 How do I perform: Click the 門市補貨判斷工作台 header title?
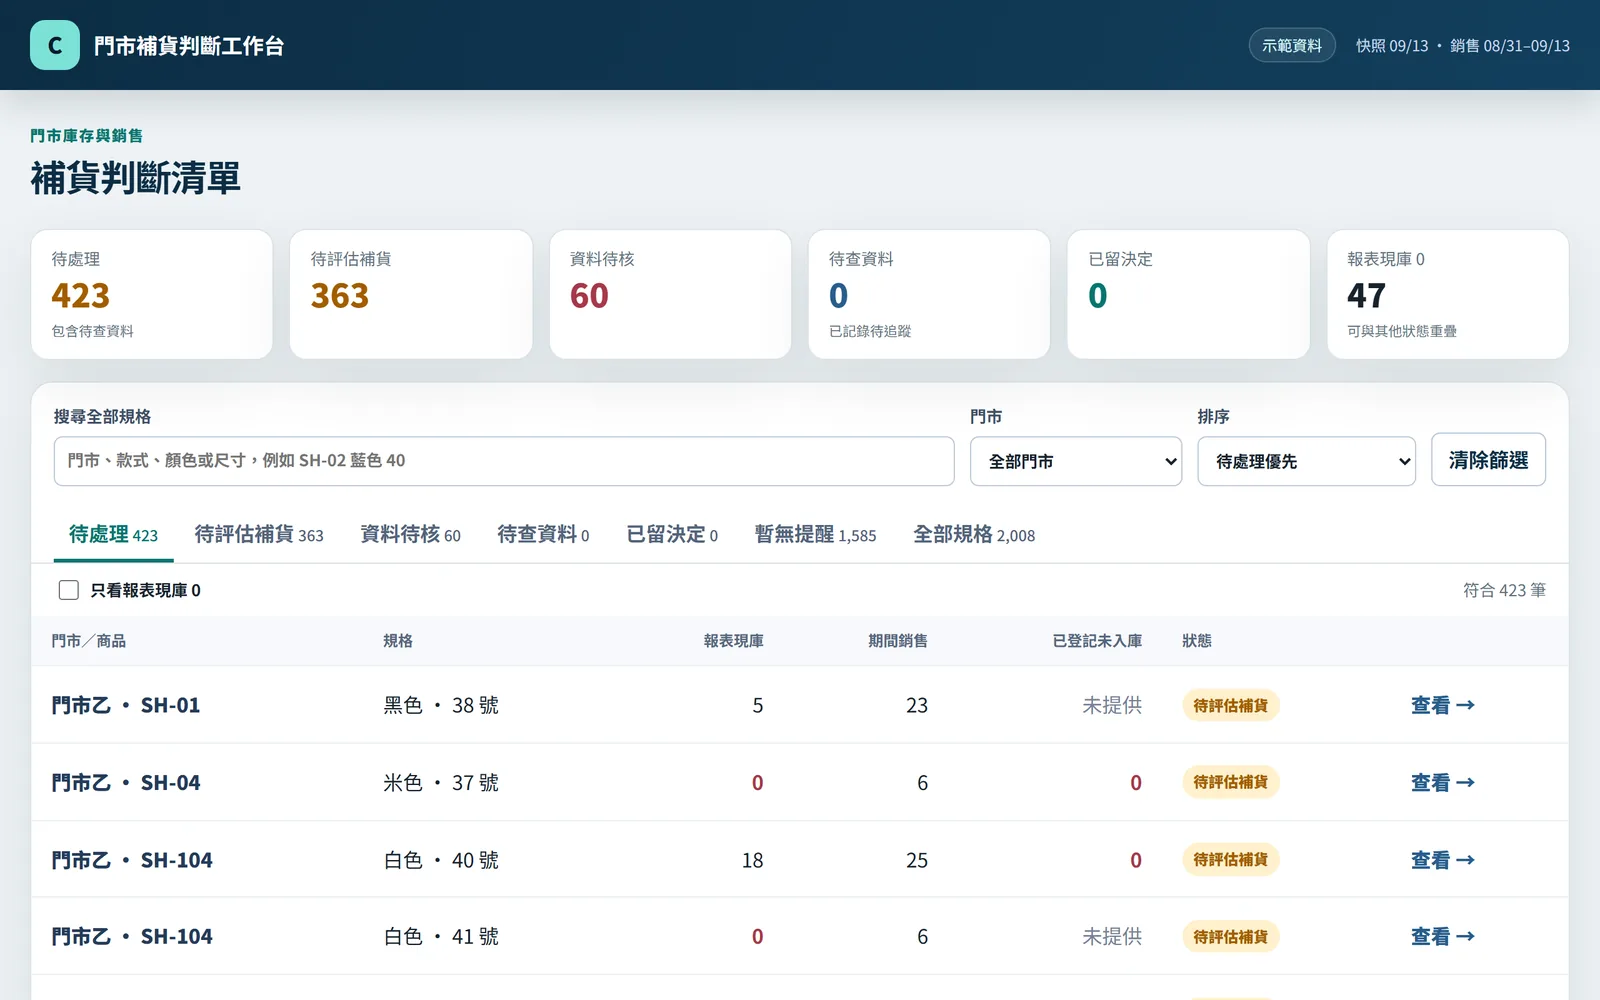click(189, 46)
